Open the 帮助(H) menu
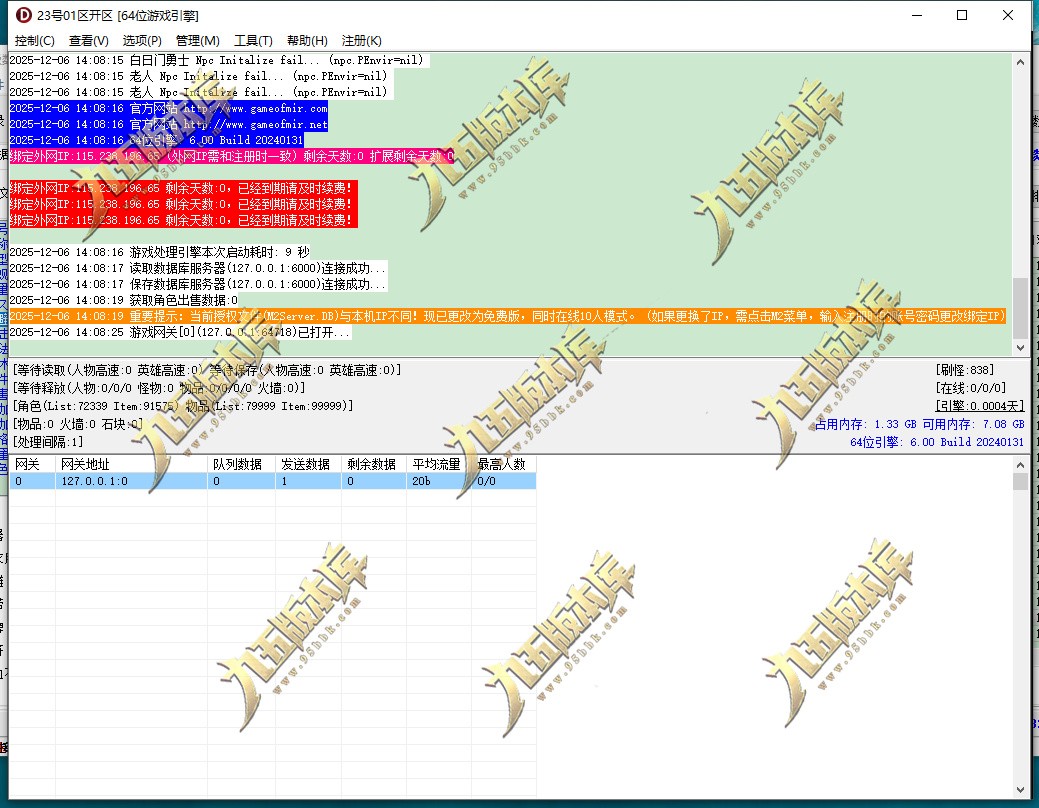The image size is (1039, 808). tap(307, 40)
